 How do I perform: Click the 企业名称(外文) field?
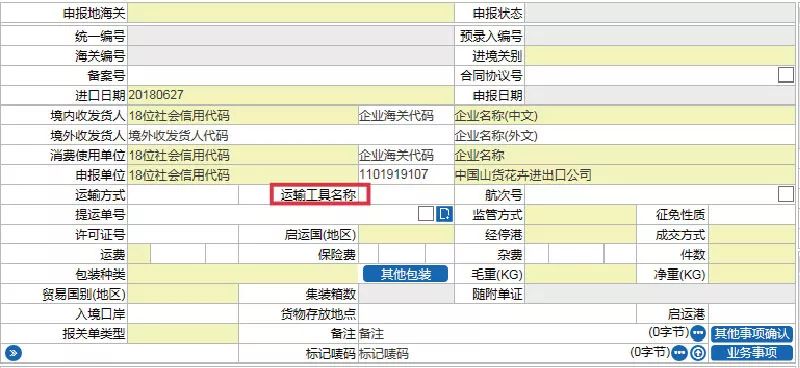coord(624,136)
